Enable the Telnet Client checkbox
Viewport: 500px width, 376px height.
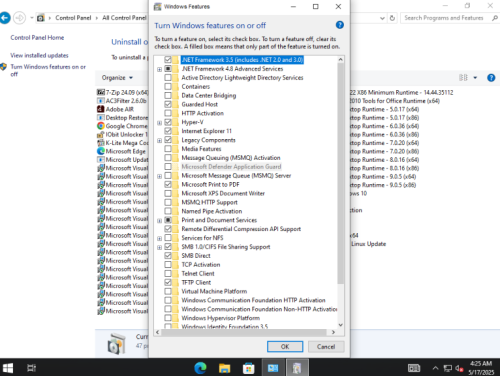(x=168, y=273)
